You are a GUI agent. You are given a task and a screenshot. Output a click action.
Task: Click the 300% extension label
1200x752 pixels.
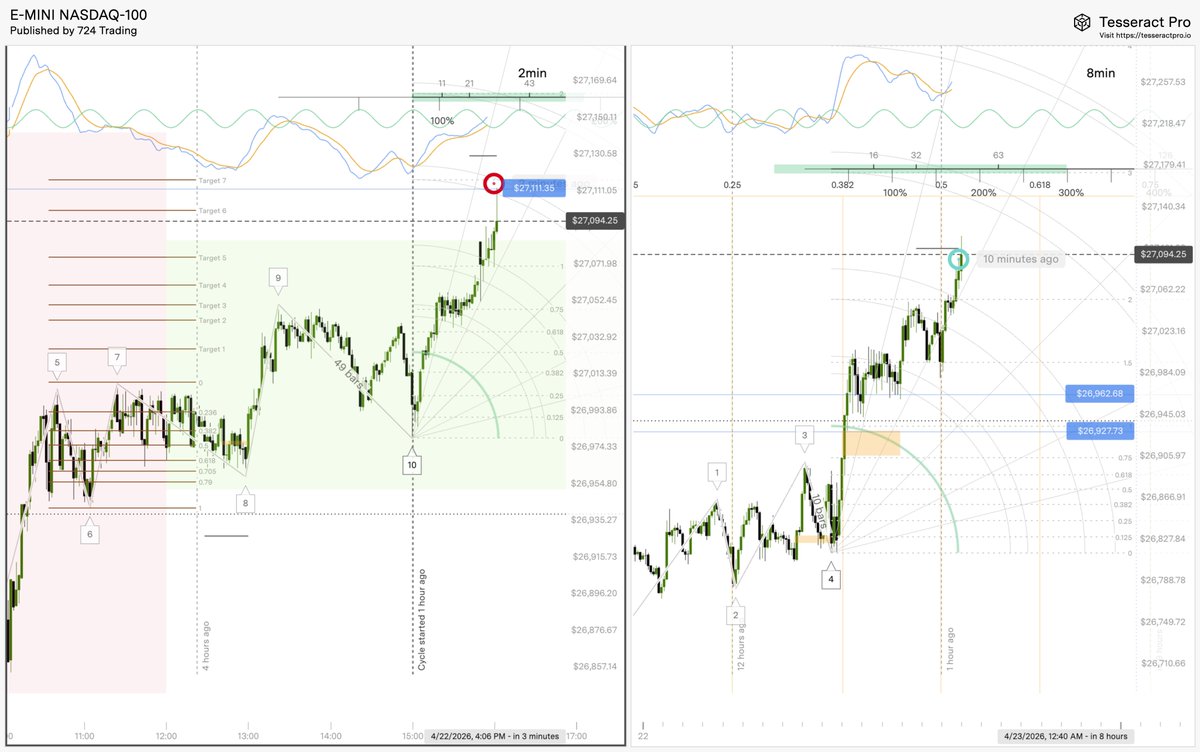tap(1070, 192)
